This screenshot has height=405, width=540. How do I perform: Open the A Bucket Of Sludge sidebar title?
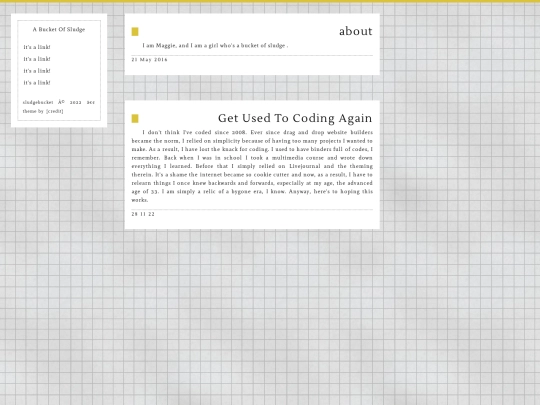tap(59, 29)
